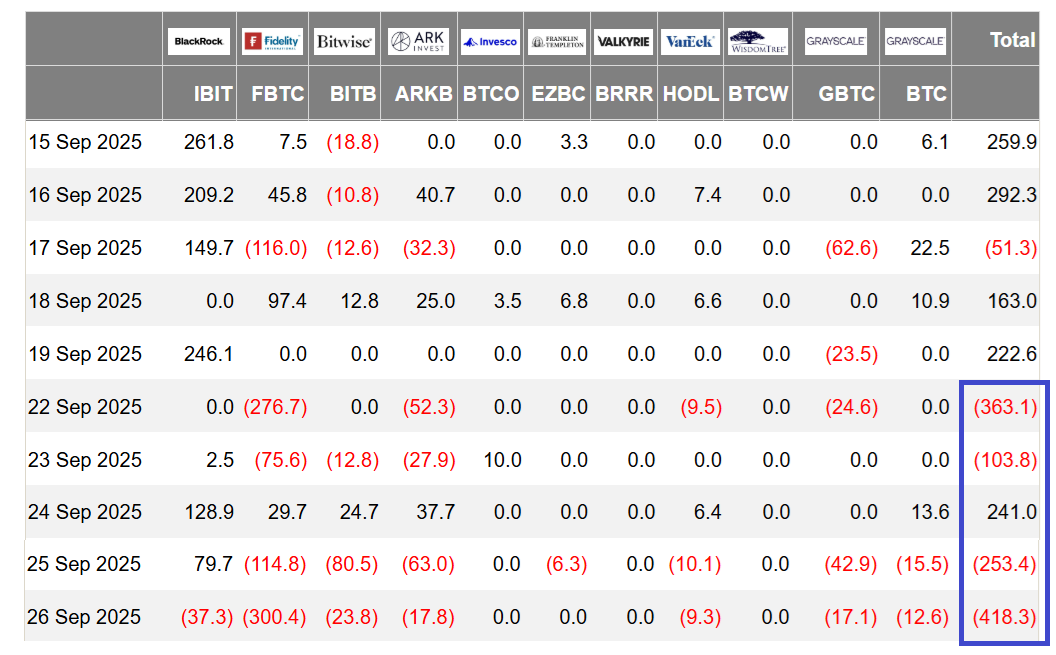Select the FBTC column header
The height and width of the screenshot is (655, 1056).
(x=279, y=94)
